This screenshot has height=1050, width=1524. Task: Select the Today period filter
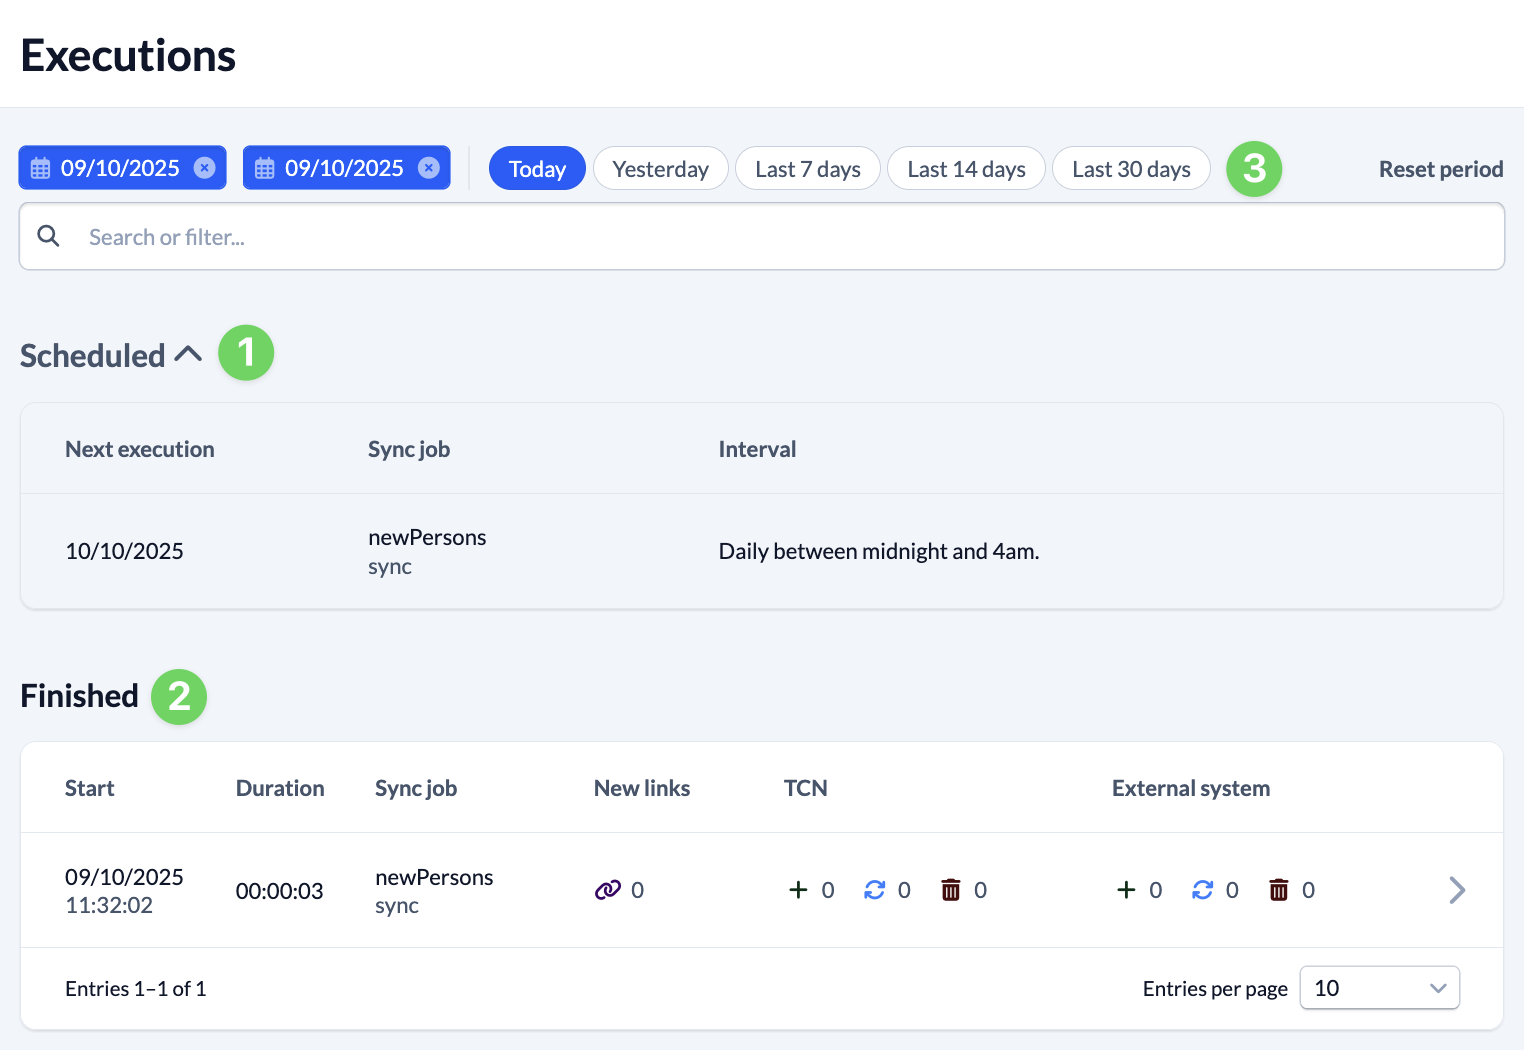point(537,168)
